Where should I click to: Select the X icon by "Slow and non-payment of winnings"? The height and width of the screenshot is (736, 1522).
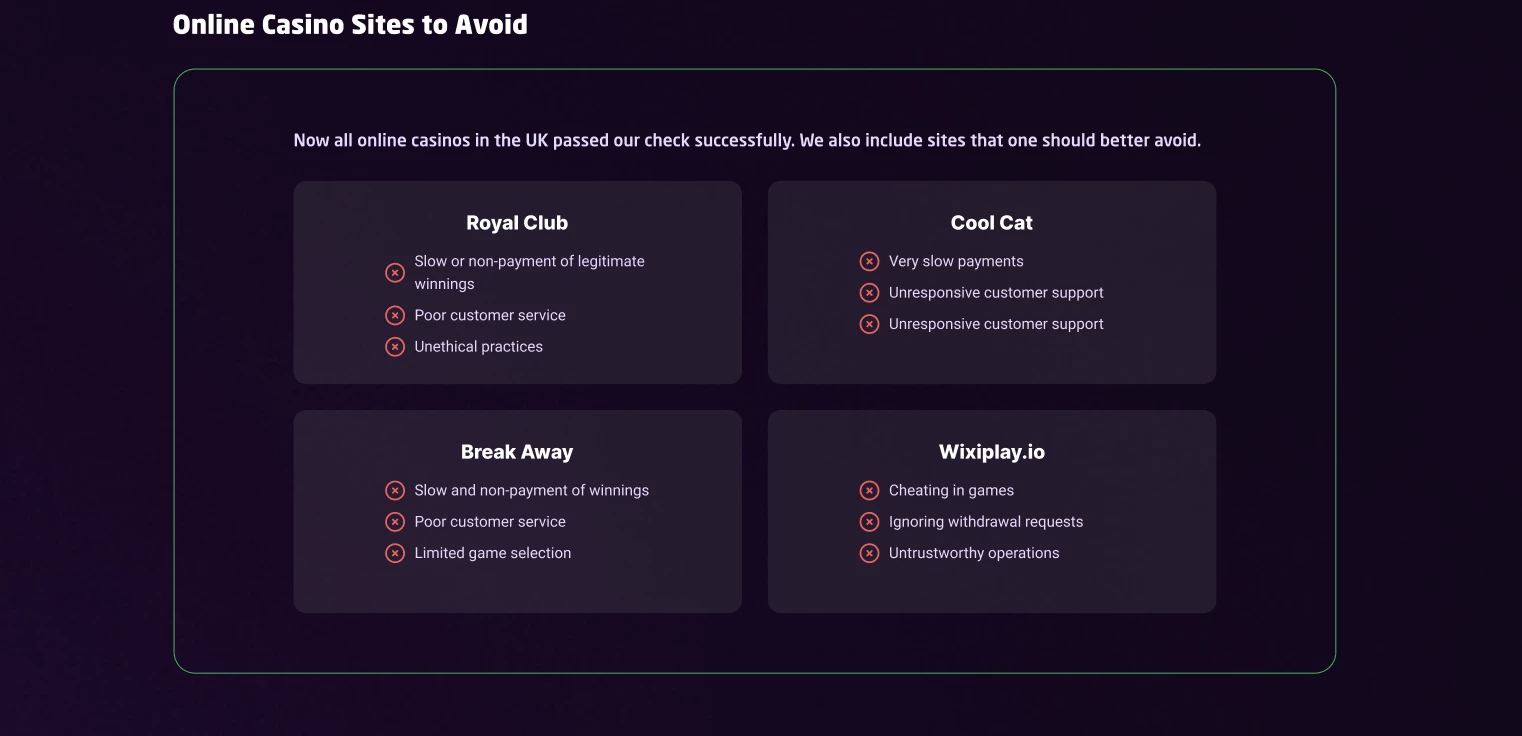pos(395,491)
